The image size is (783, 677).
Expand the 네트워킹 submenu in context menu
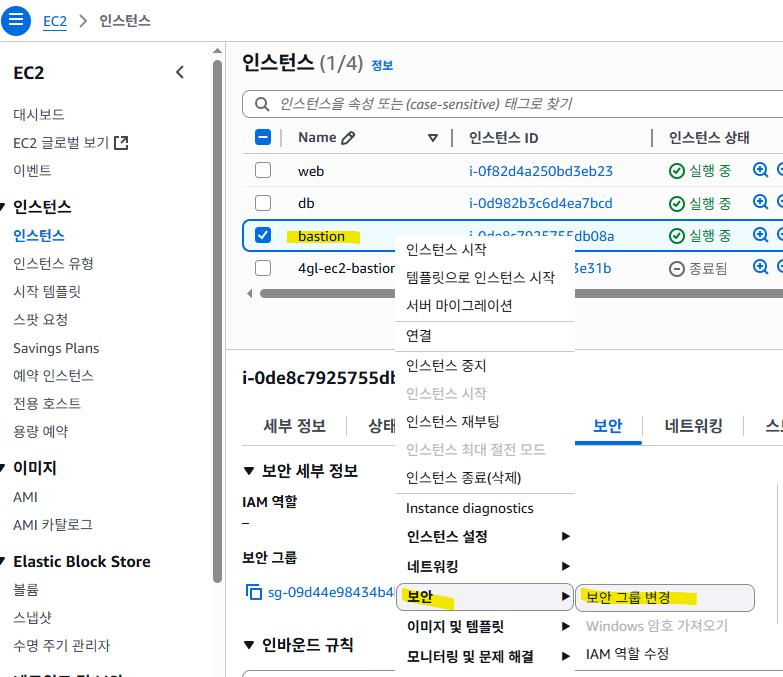point(485,566)
